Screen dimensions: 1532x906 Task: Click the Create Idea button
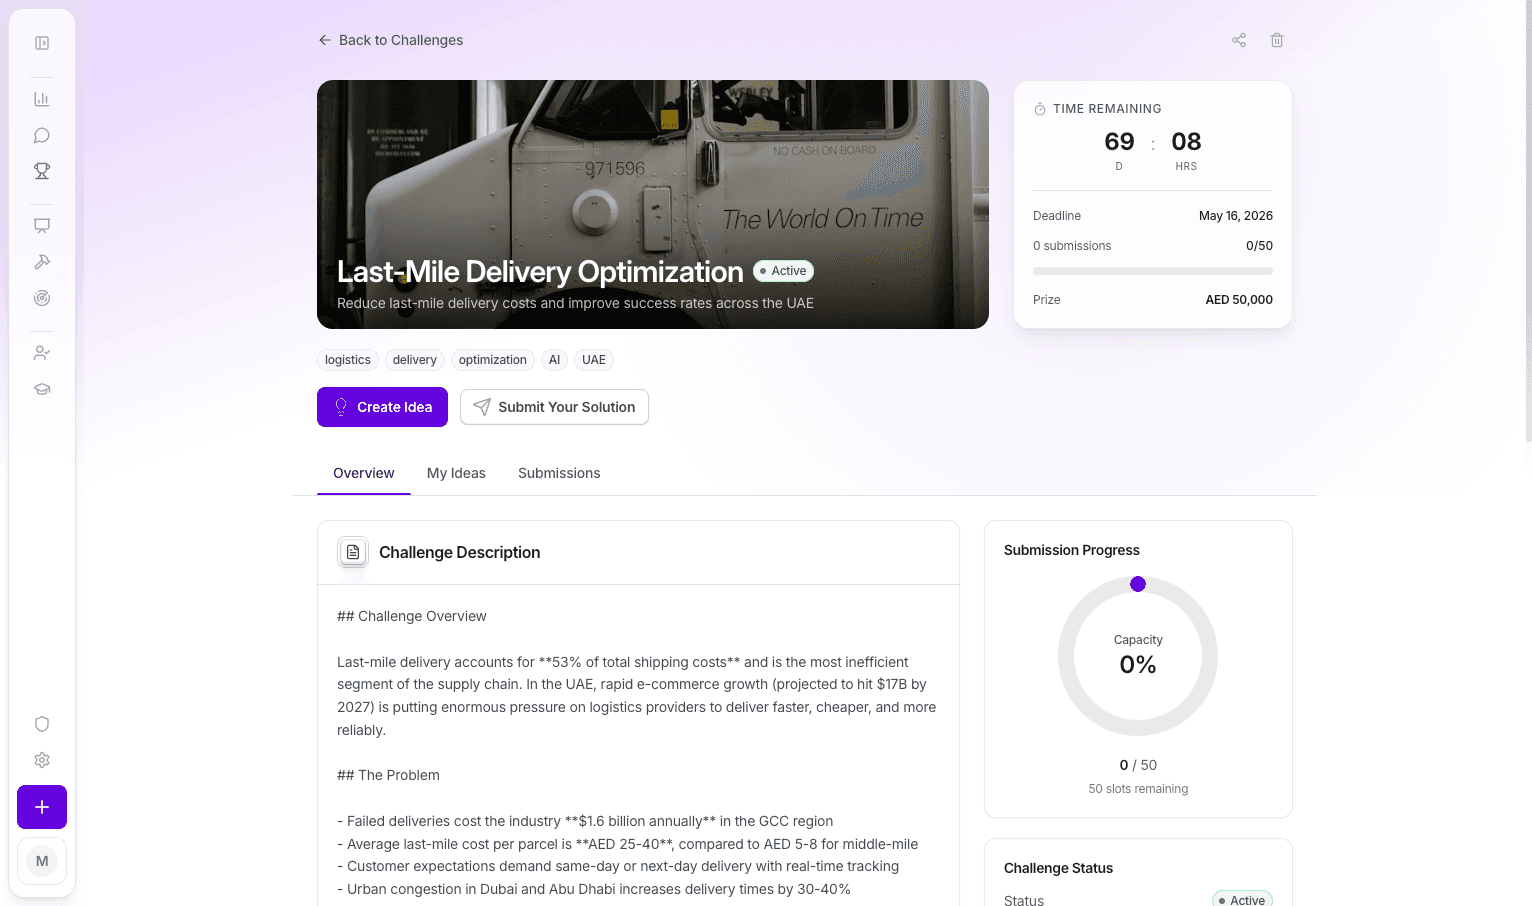coord(382,407)
